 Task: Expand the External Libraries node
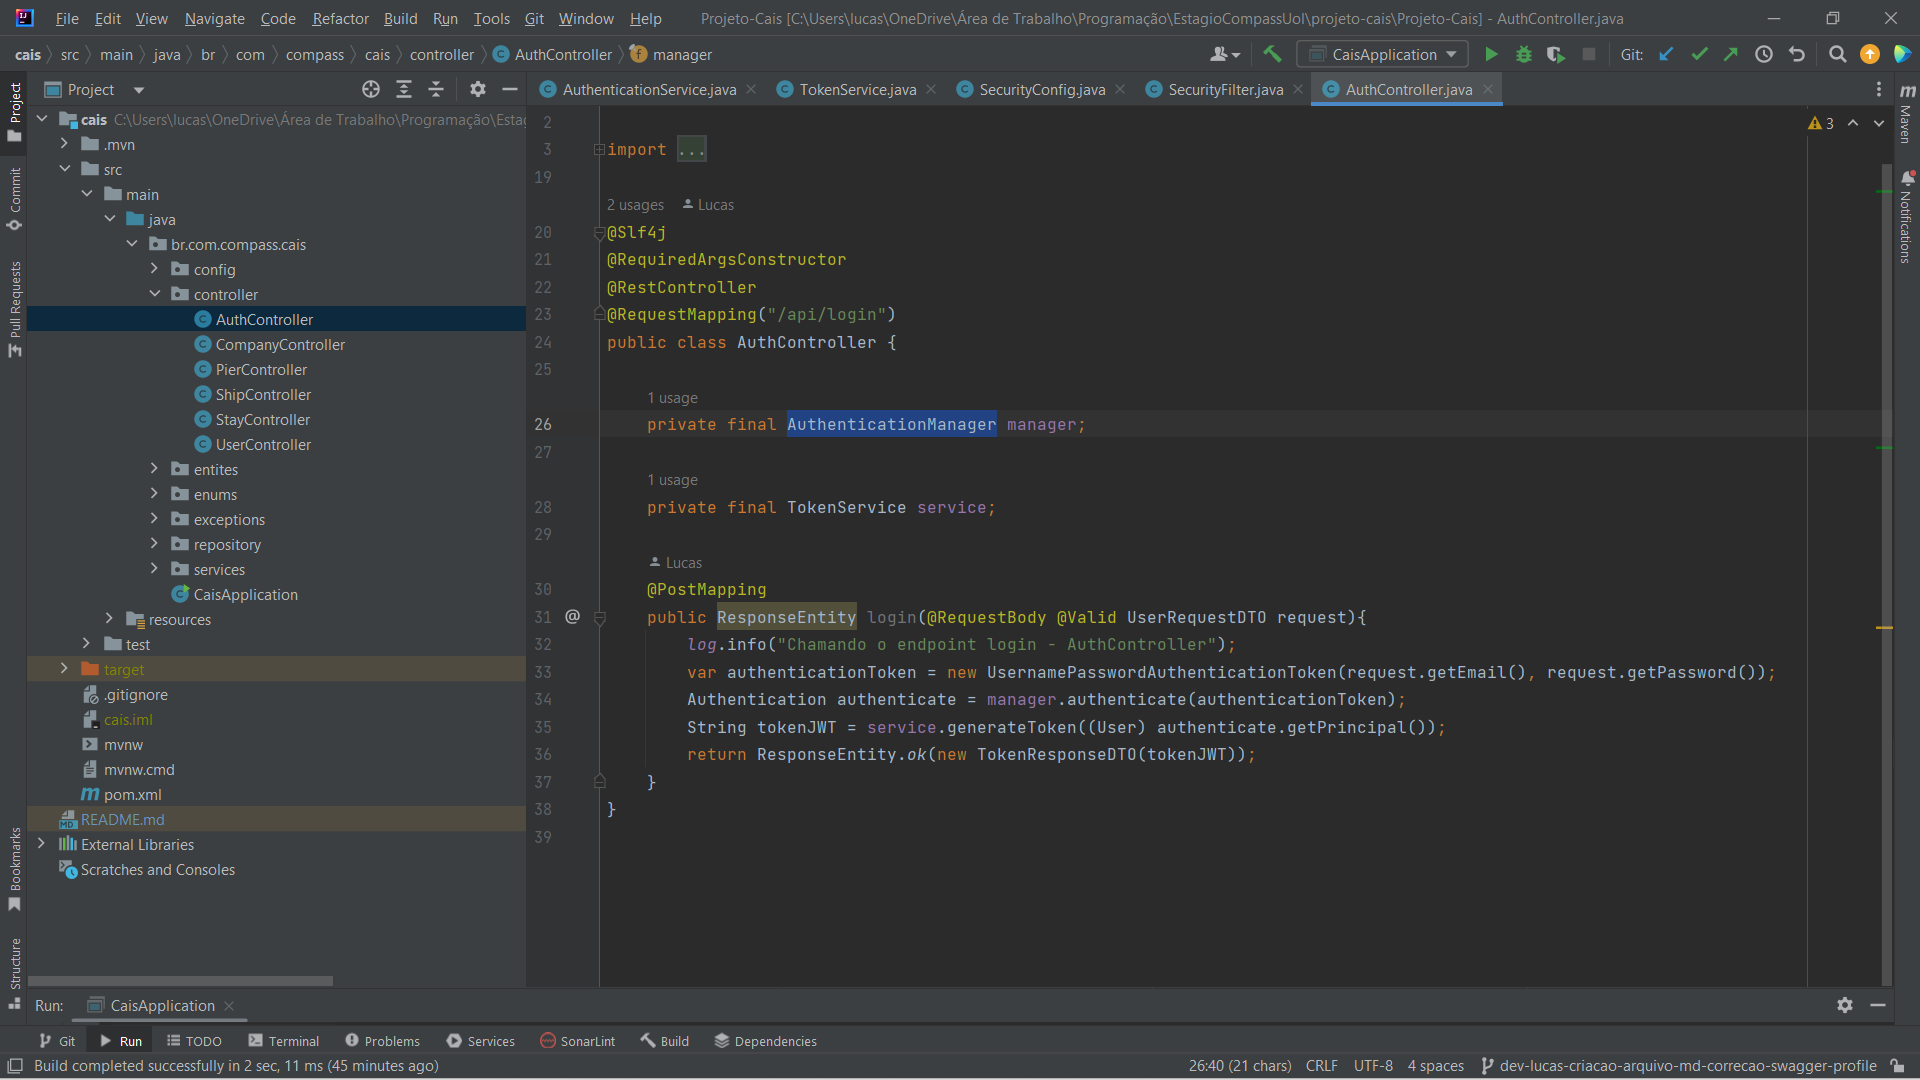point(41,845)
